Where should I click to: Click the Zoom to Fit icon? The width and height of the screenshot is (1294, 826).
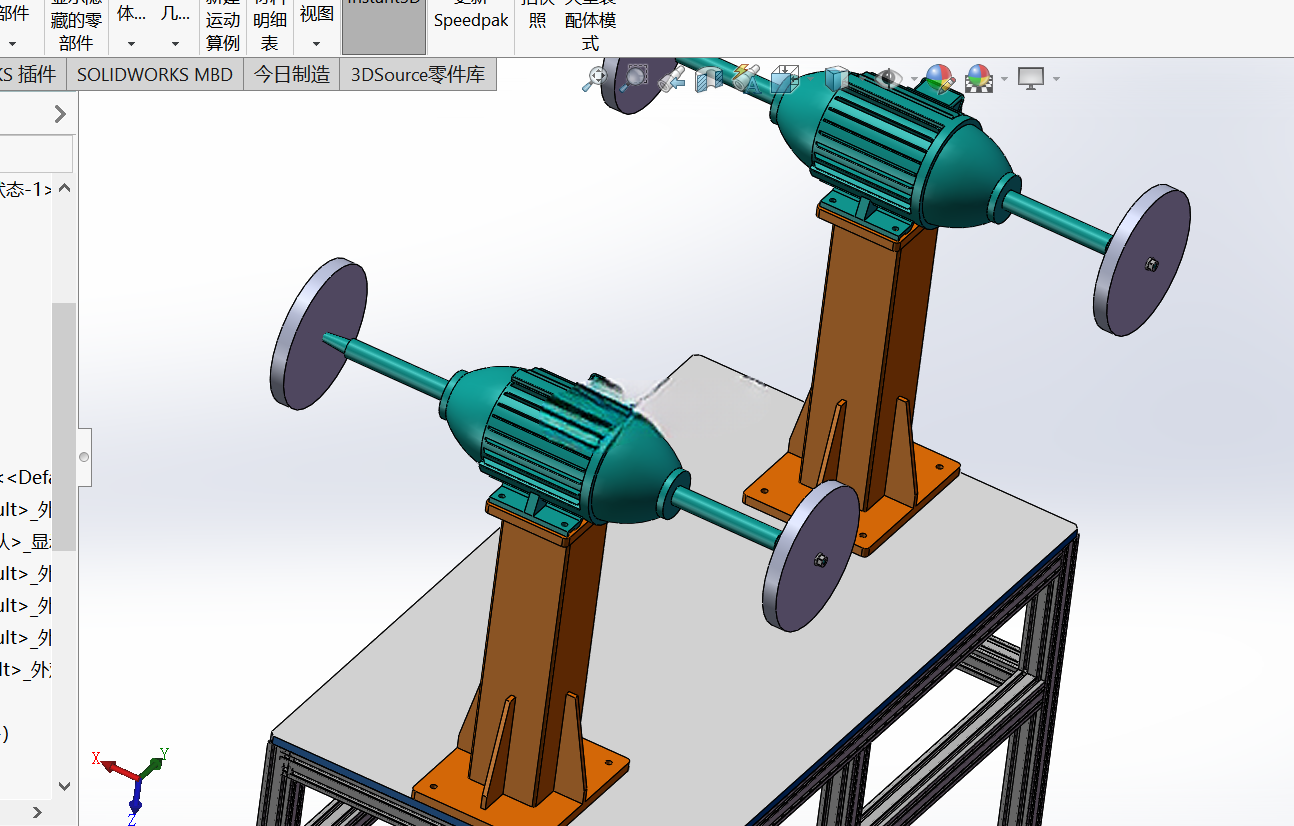point(595,78)
